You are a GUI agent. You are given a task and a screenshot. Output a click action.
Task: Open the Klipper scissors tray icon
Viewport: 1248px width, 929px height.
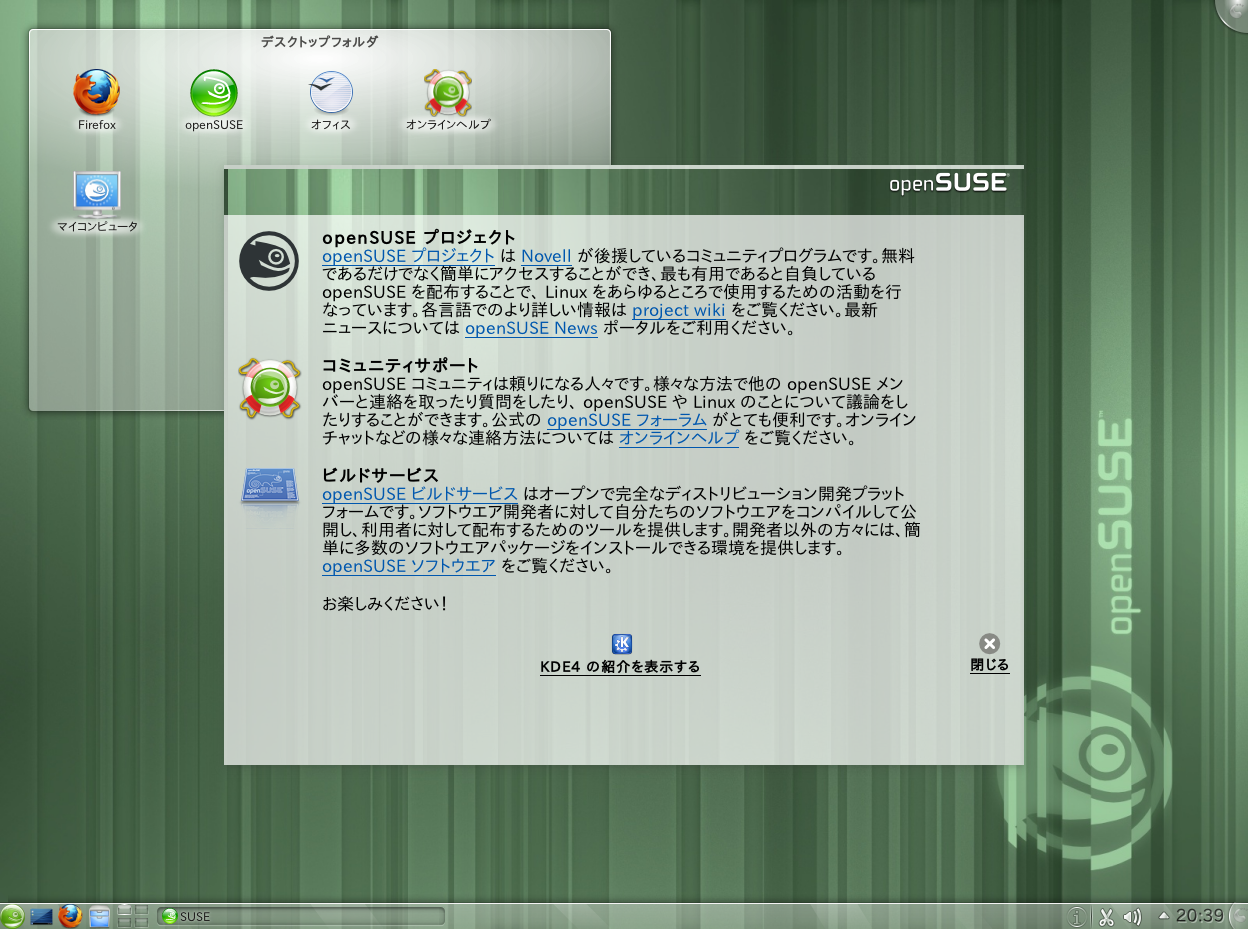point(1106,916)
